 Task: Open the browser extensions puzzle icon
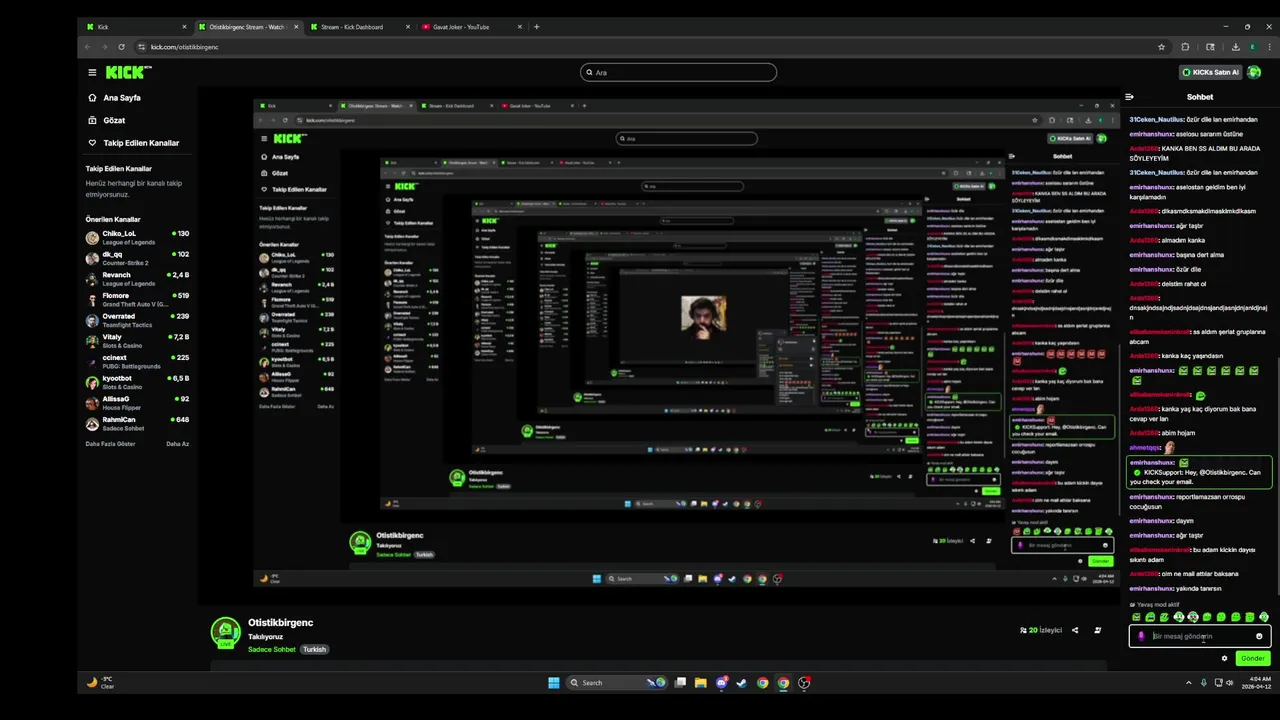(1186, 47)
